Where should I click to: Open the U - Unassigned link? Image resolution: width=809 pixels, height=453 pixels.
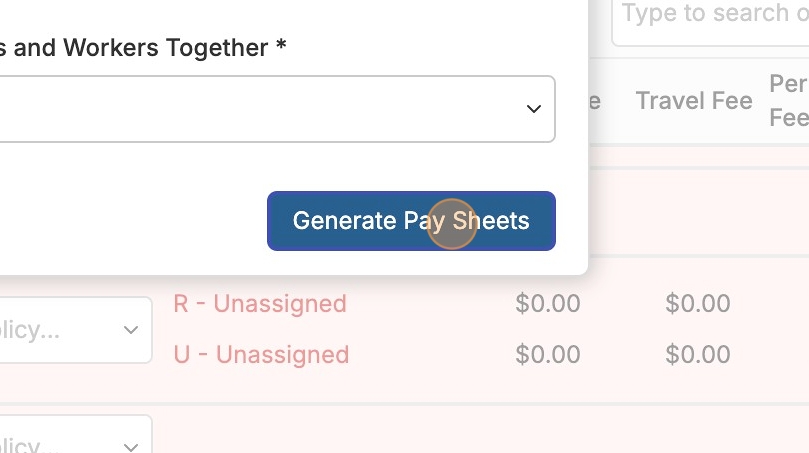coord(261,354)
